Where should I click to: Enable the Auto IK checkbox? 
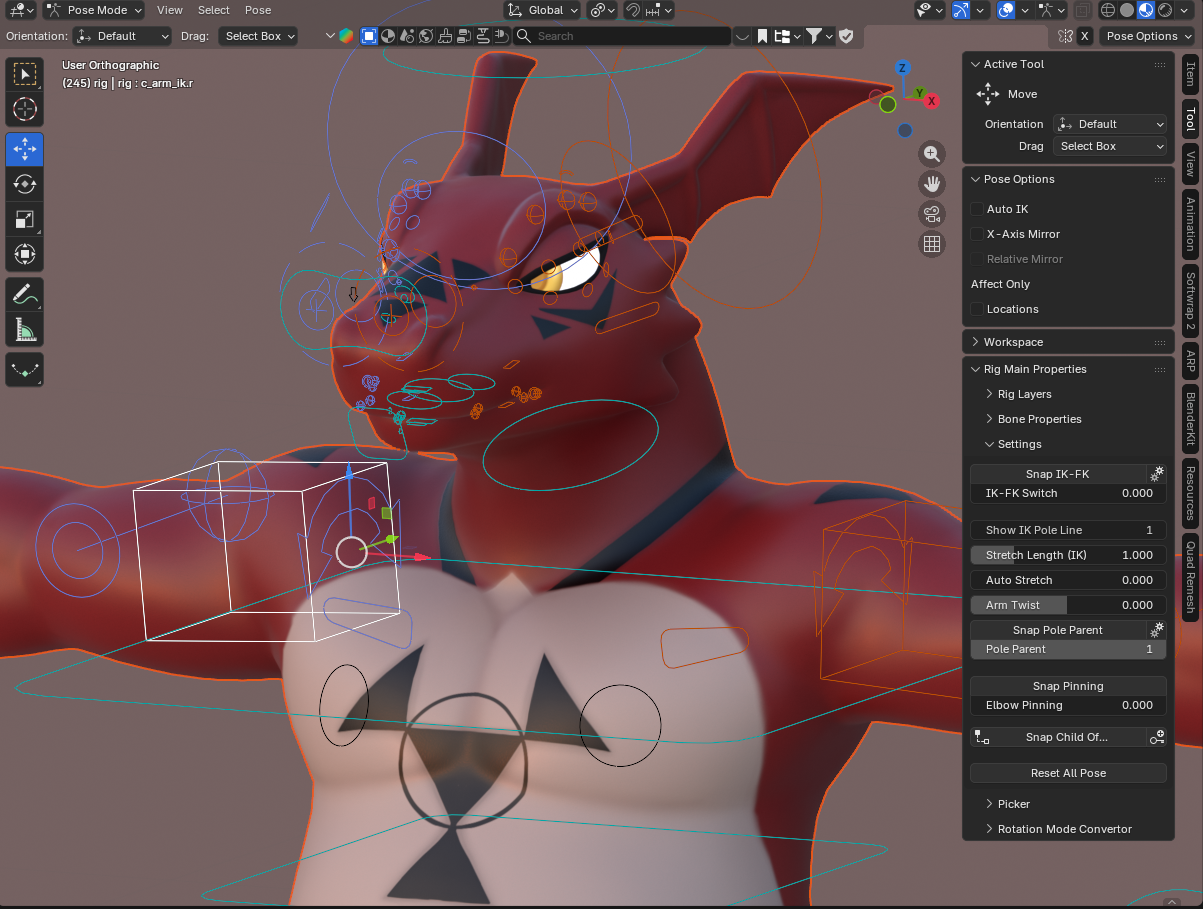click(977, 209)
